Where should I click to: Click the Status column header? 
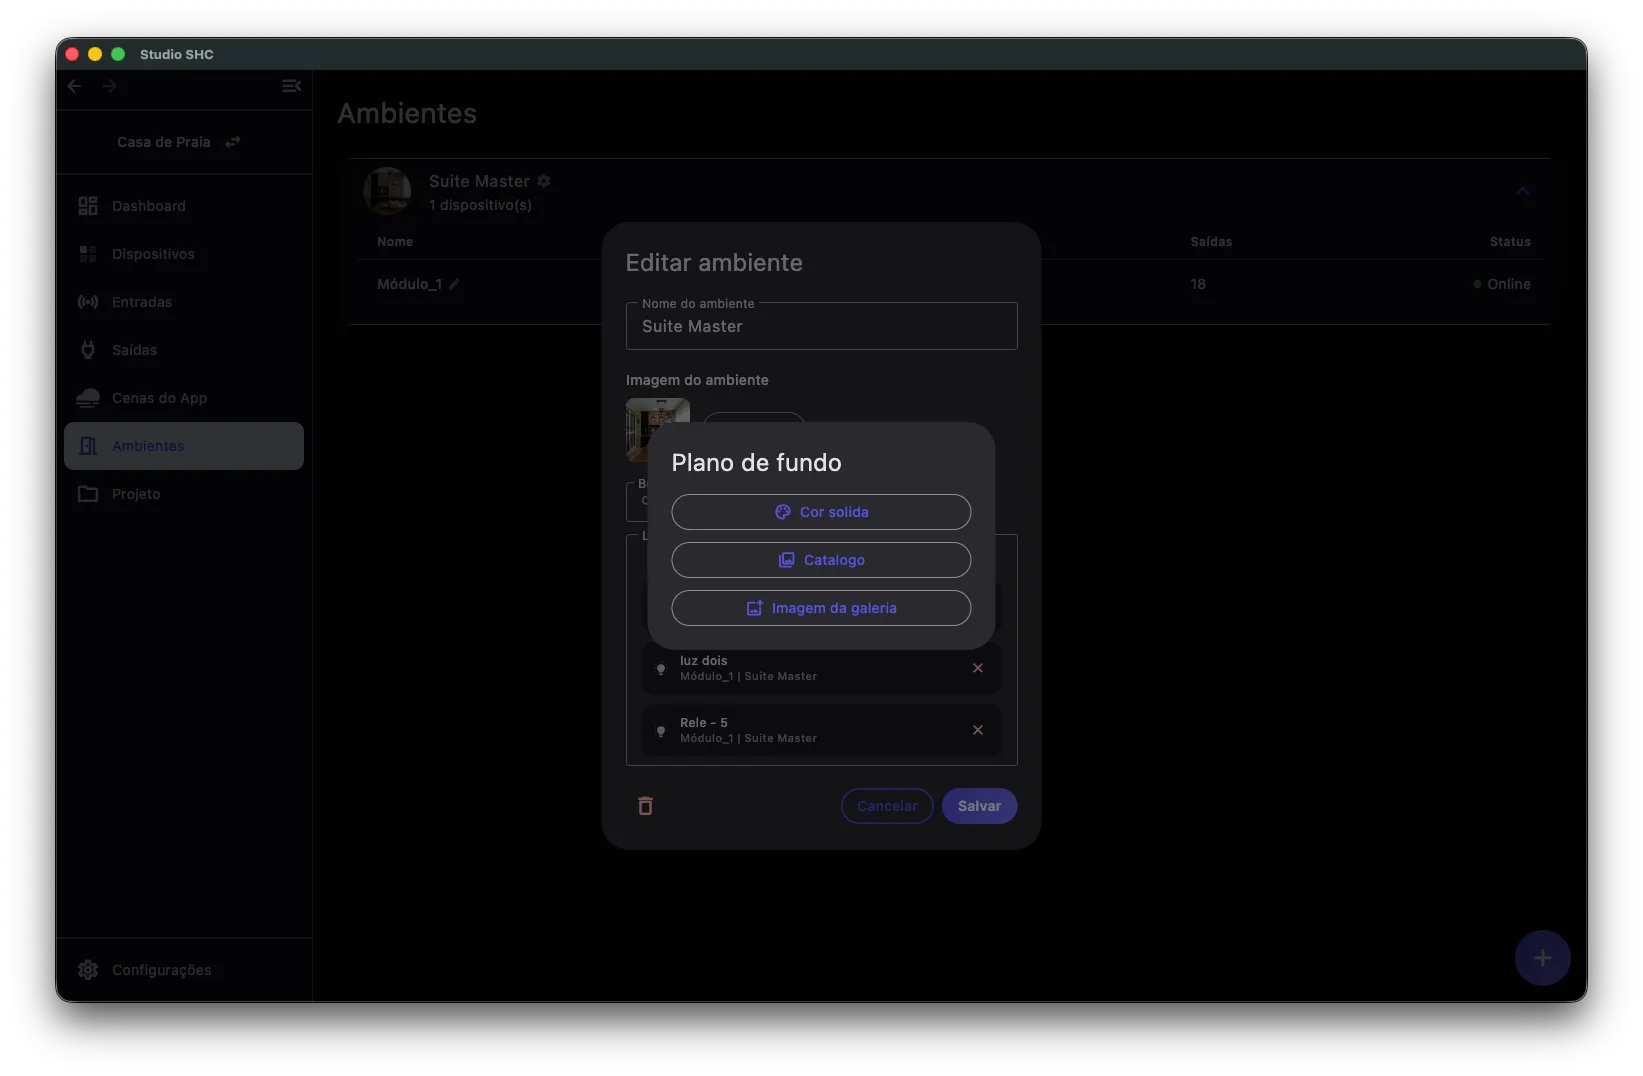point(1510,242)
